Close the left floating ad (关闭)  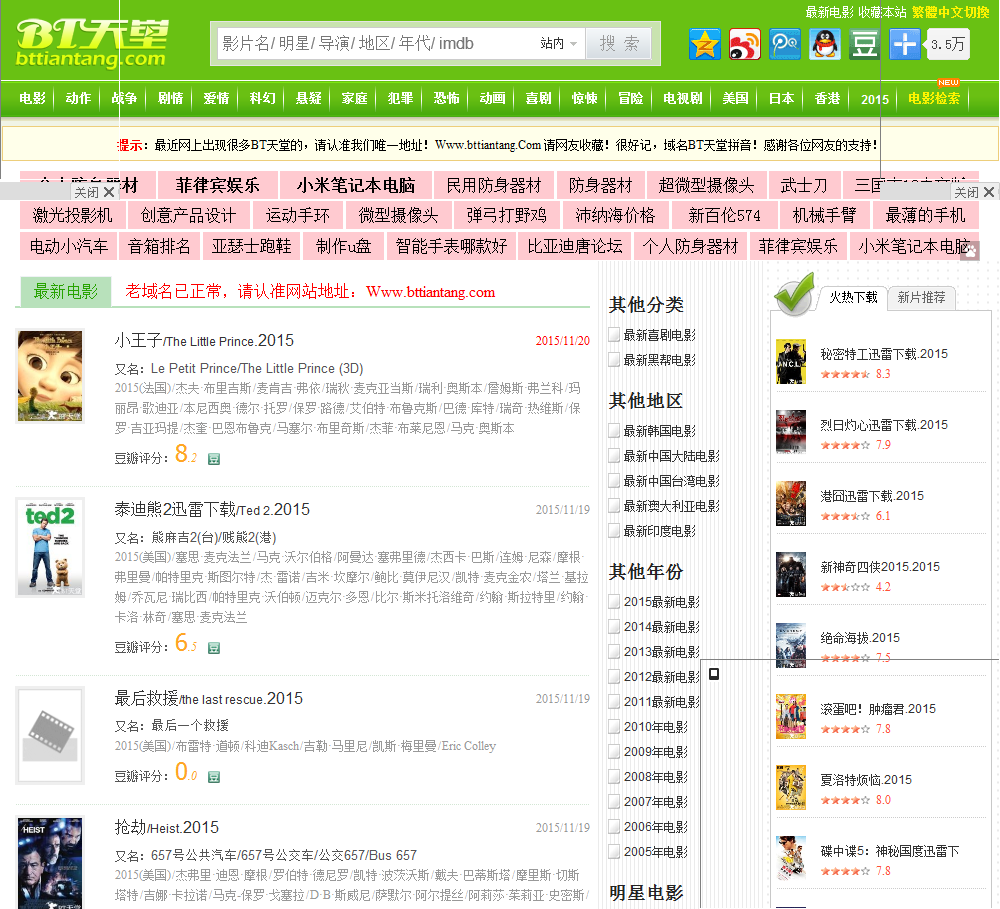(x=94, y=192)
